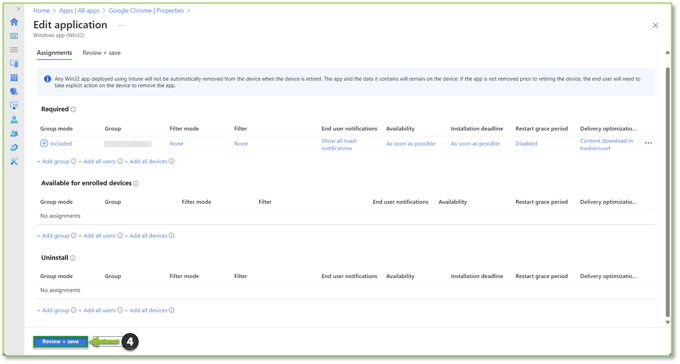
Task: Open the Home icon in sidebar
Action: click(14, 22)
